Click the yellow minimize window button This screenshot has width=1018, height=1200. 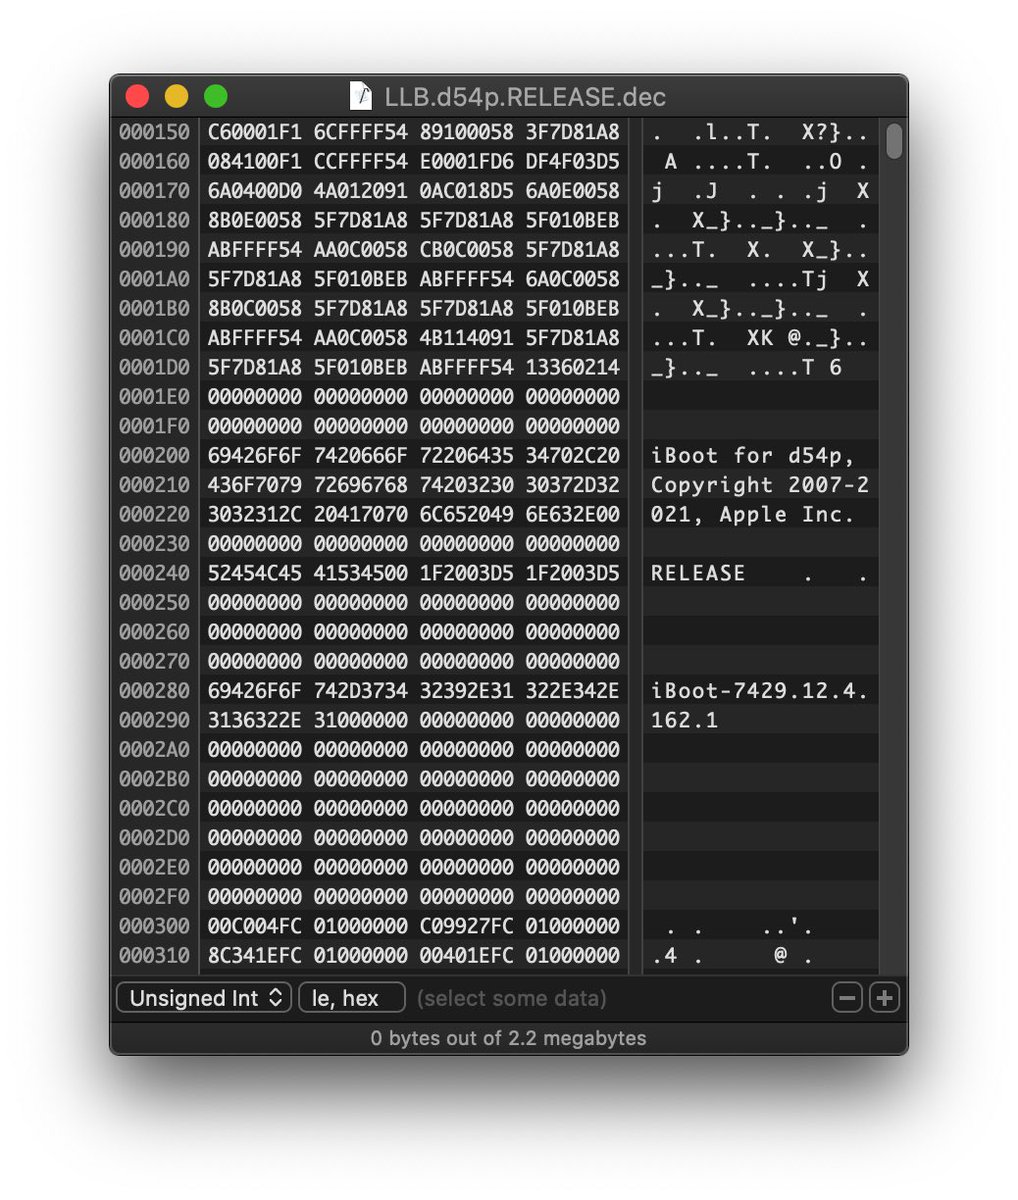pos(176,96)
